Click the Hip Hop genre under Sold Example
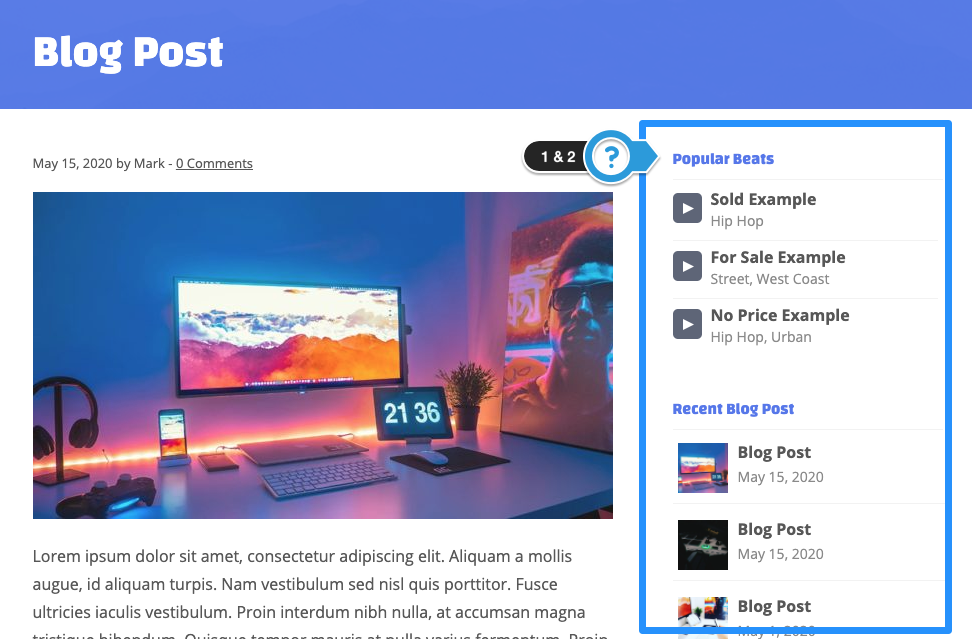The height and width of the screenshot is (639, 972). 736,221
